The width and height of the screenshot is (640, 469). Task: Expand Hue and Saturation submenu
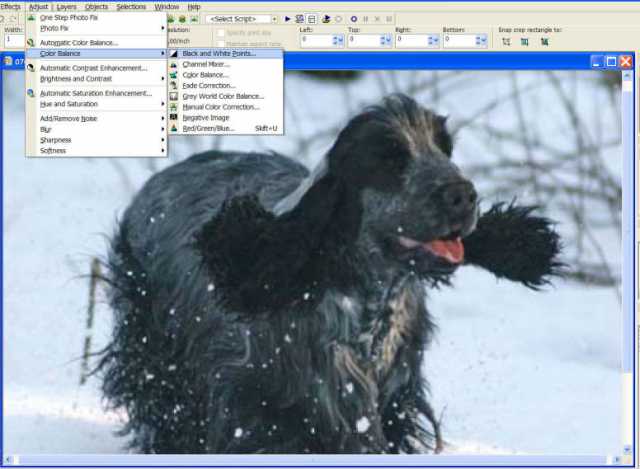click(96, 104)
